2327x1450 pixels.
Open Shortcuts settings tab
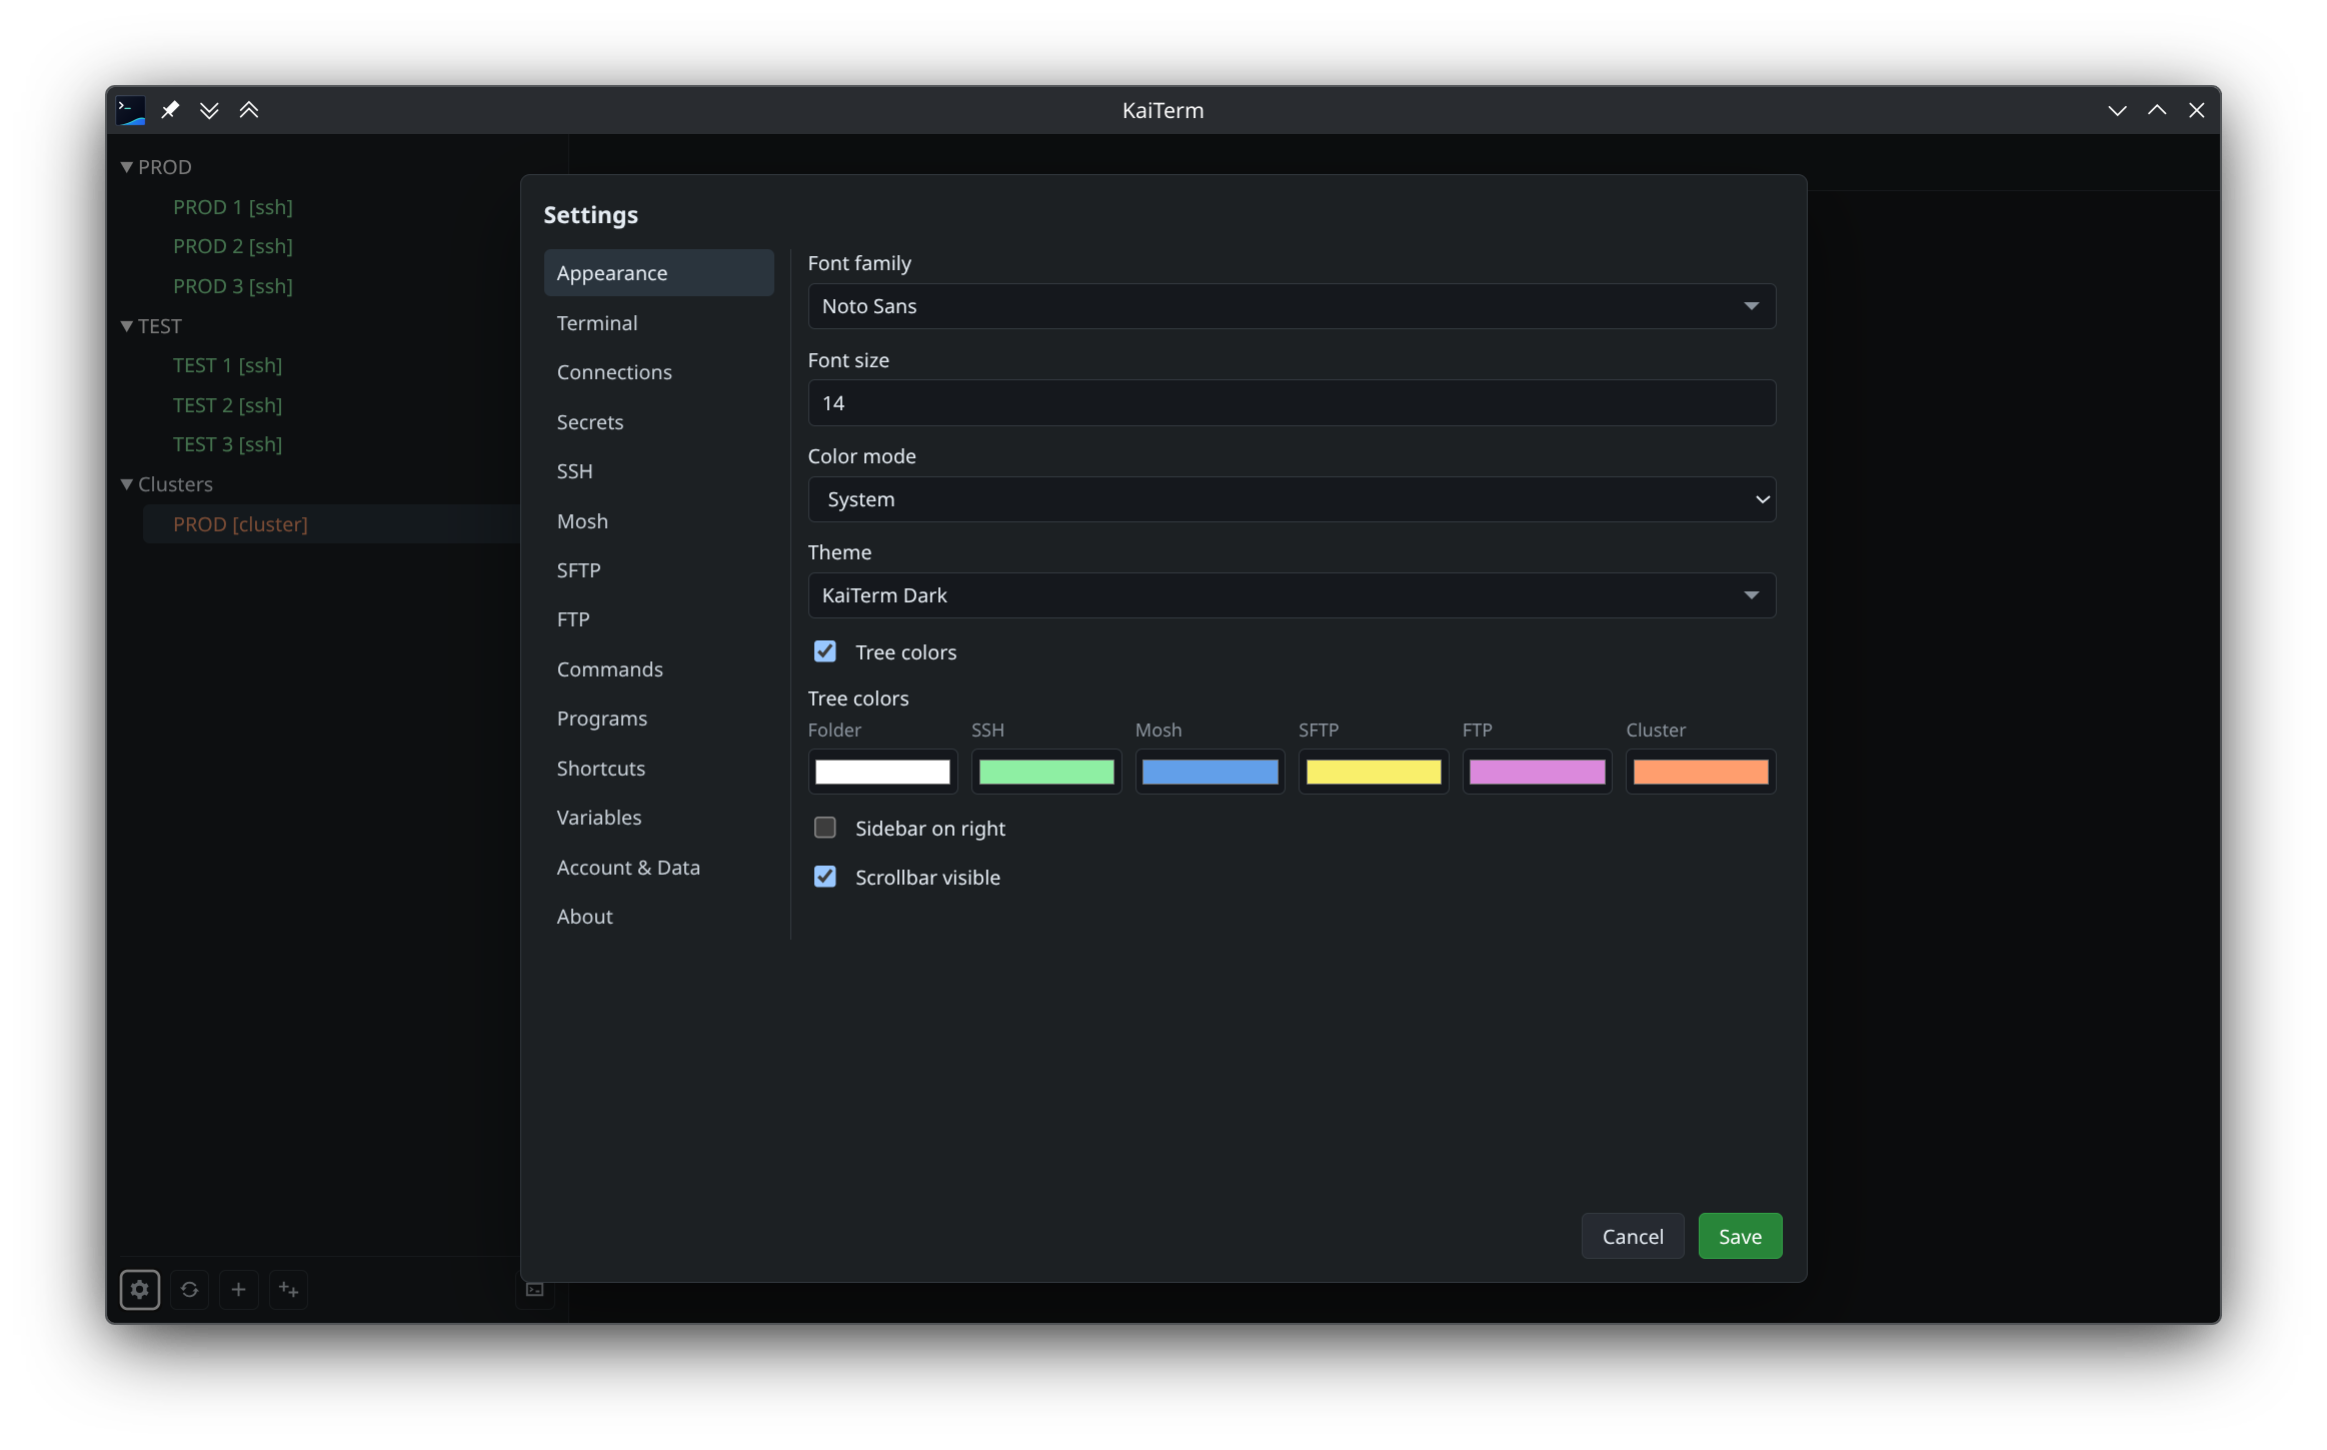click(658, 768)
